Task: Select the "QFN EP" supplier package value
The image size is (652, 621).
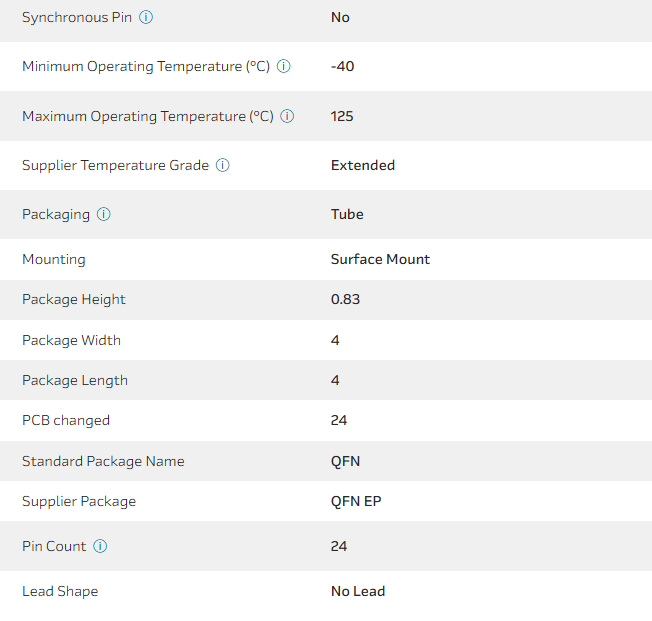Action: (x=358, y=501)
